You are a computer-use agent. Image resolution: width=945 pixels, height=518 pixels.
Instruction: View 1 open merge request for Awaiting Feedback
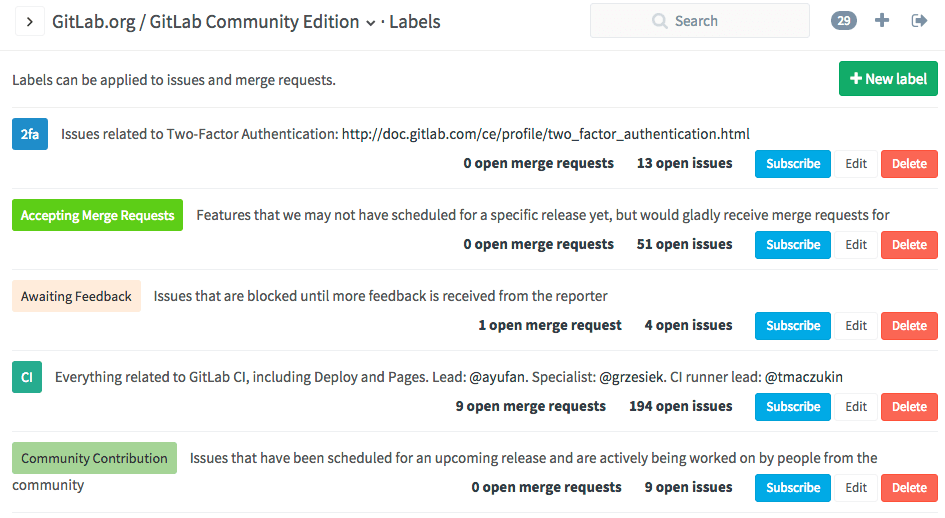tap(550, 325)
